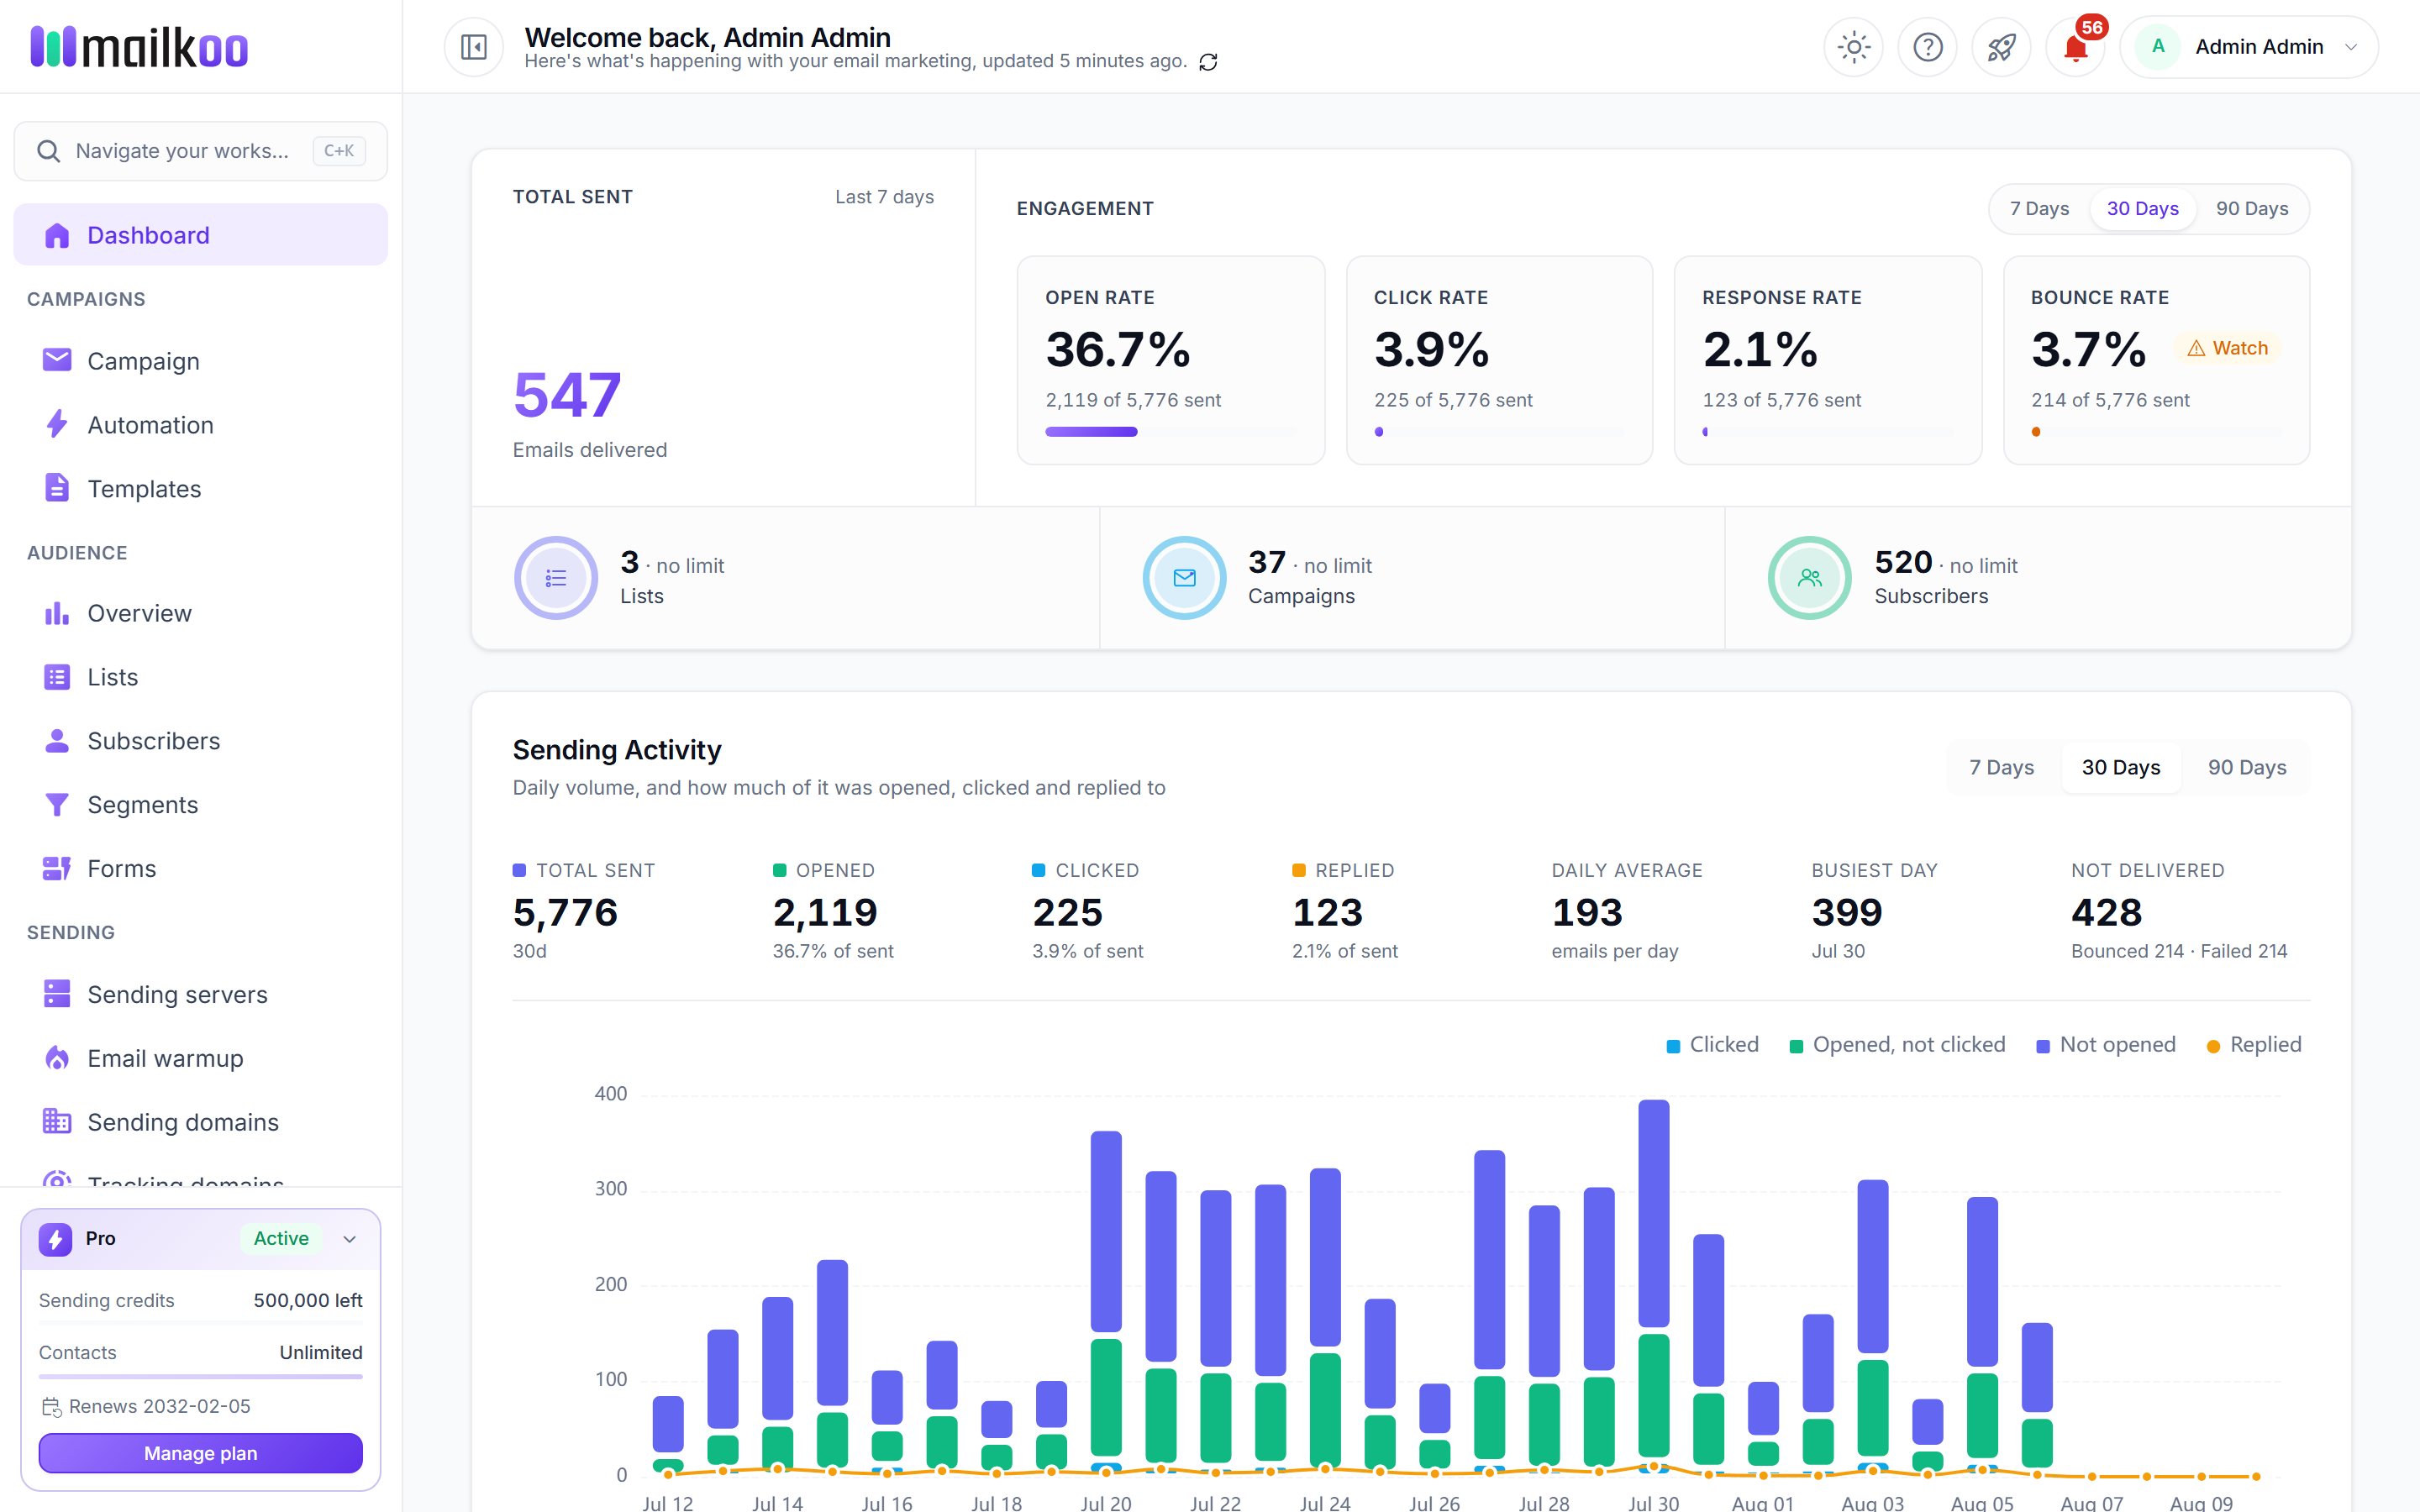Click the rocket icon in header
Image resolution: width=2420 pixels, height=1512 pixels.
(2001, 47)
